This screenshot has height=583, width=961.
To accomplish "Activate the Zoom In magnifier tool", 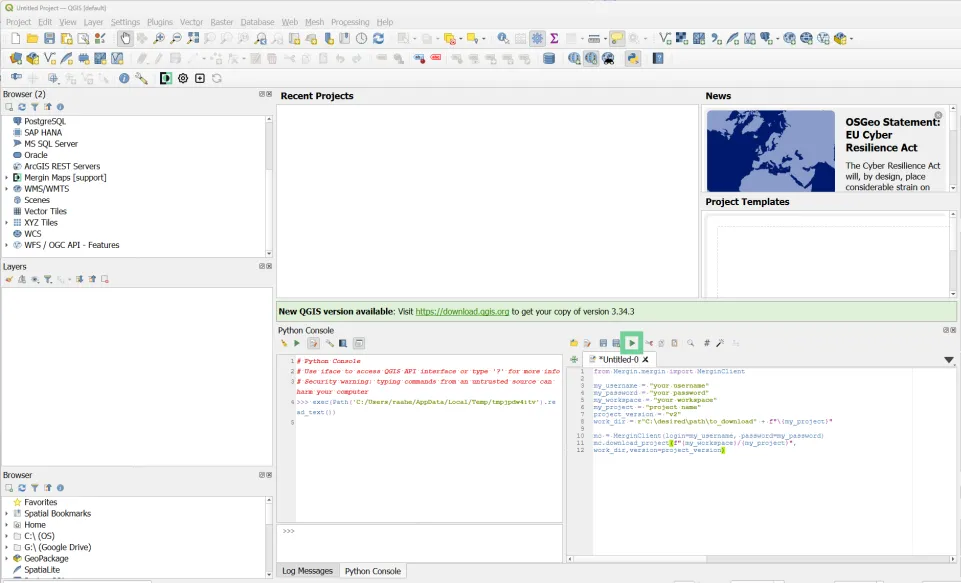I will (x=159, y=39).
